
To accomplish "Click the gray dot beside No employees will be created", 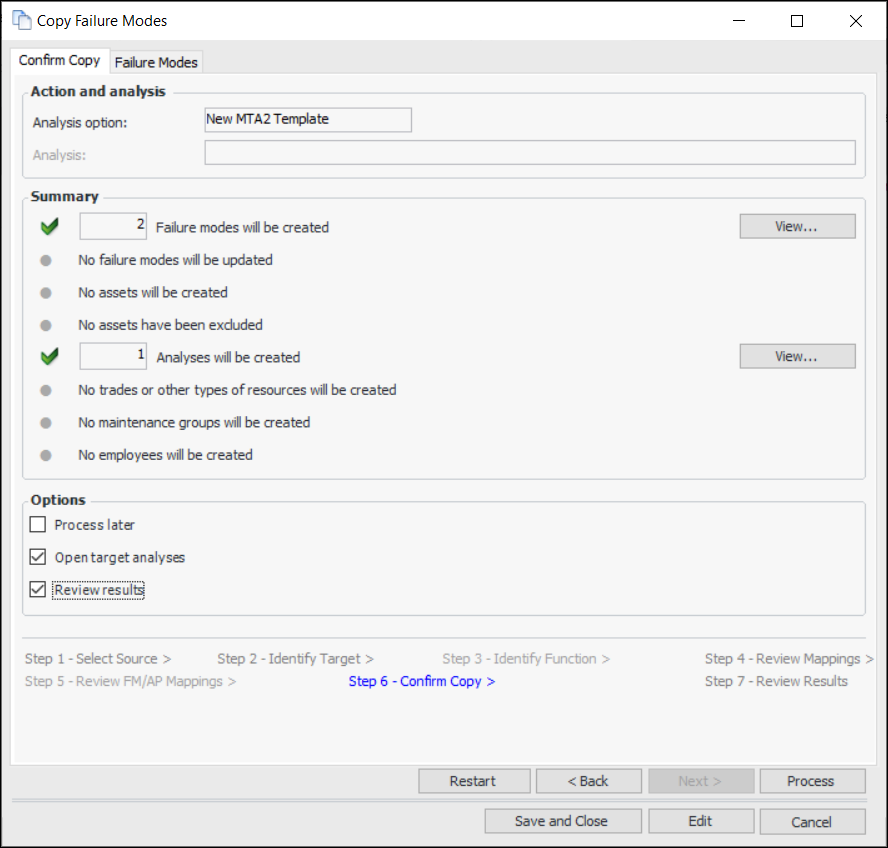I will [45, 455].
